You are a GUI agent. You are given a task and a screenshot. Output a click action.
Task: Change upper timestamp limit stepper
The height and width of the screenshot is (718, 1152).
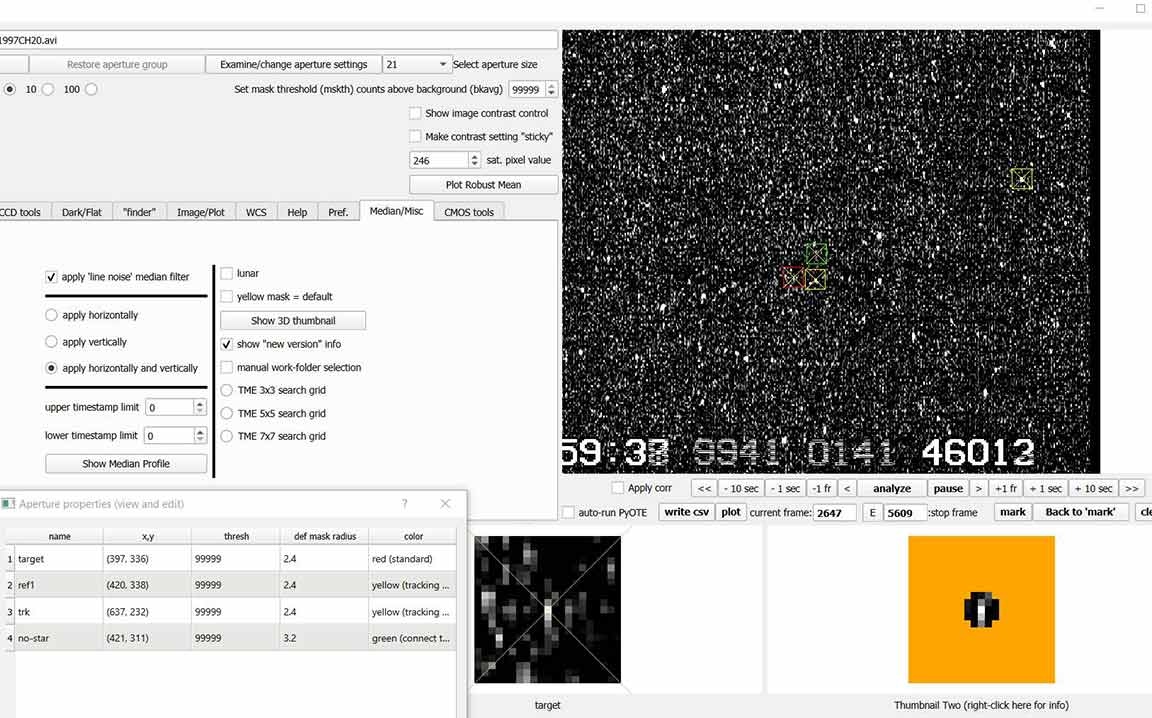200,407
